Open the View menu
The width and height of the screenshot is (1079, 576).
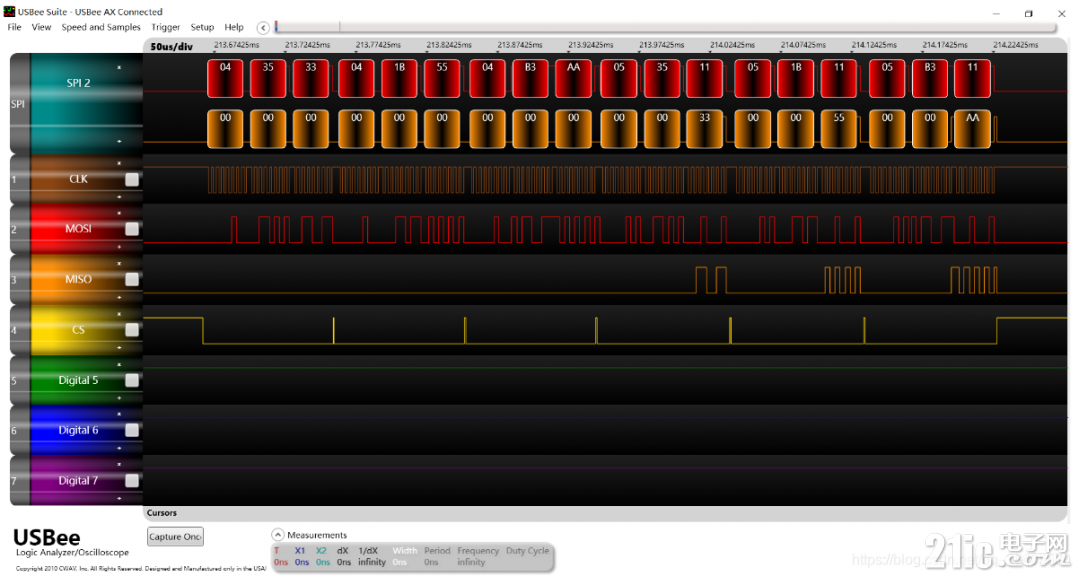coord(41,28)
